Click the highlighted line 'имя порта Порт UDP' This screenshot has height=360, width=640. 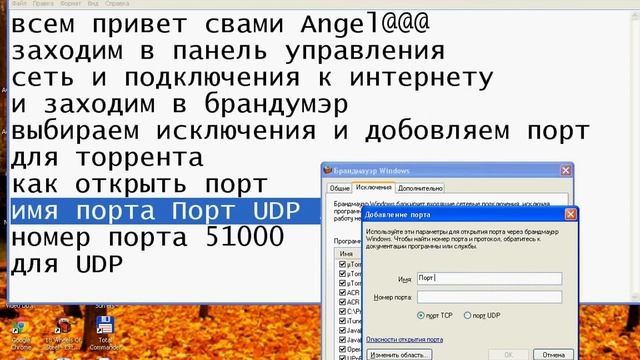(156, 211)
